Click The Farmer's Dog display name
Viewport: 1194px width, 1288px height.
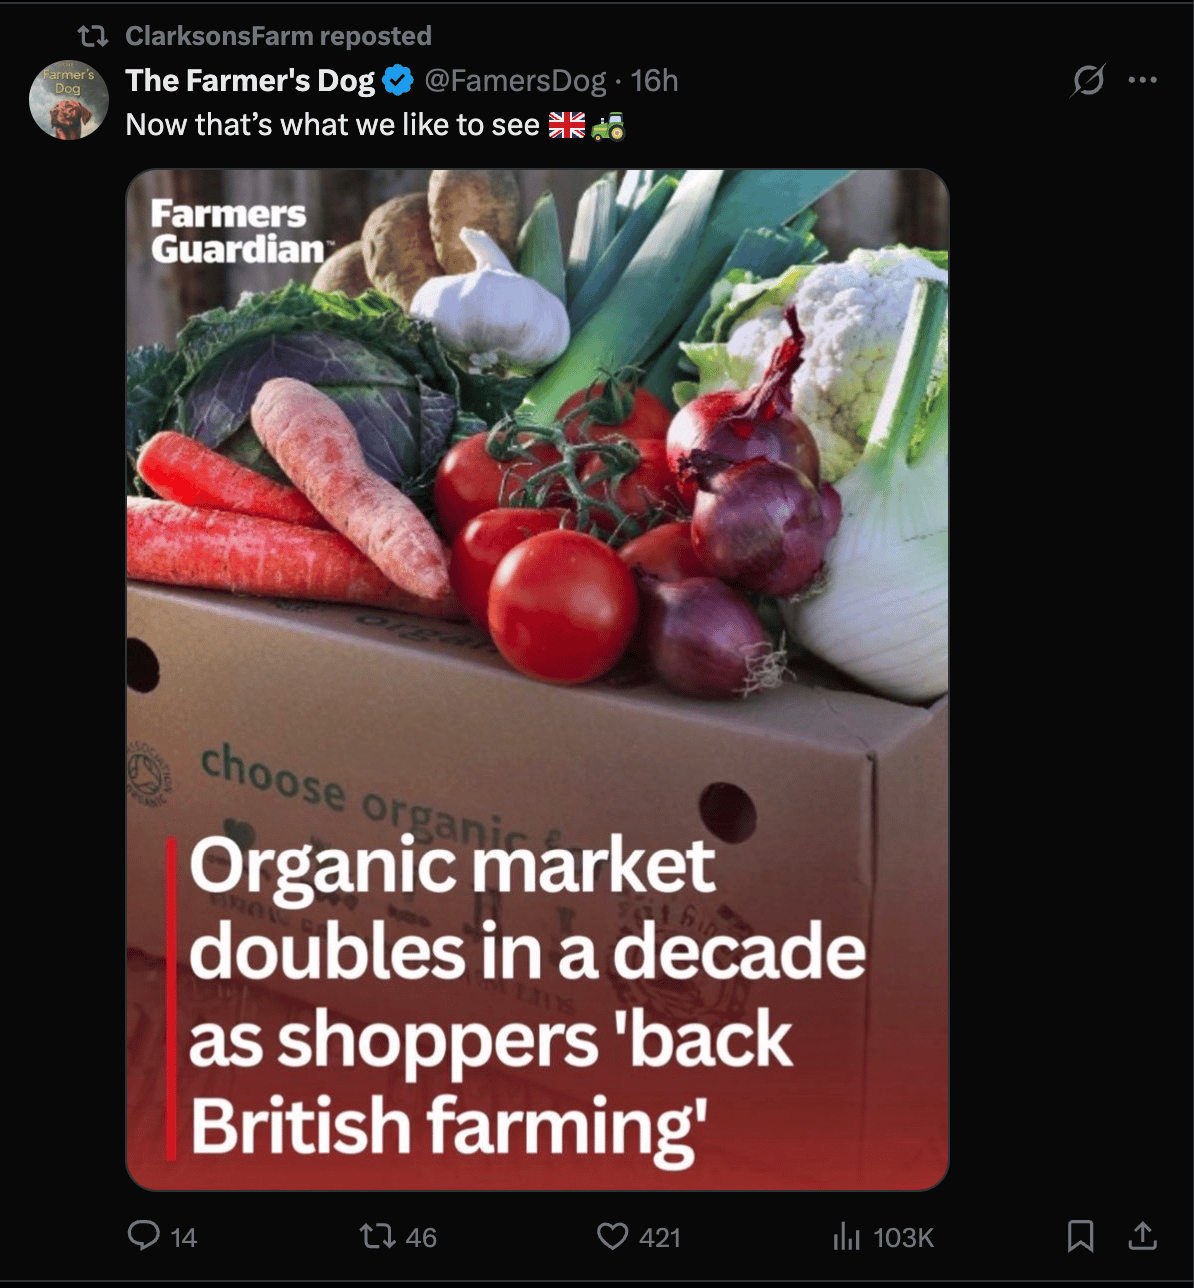pos(250,80)
